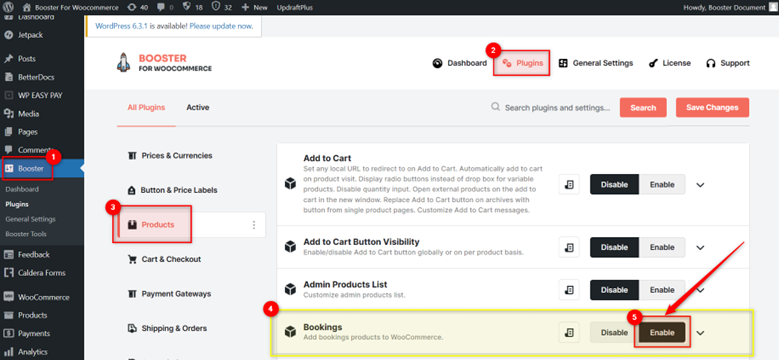
Task: Enable the Bookings module
Action: coord(662,332)
